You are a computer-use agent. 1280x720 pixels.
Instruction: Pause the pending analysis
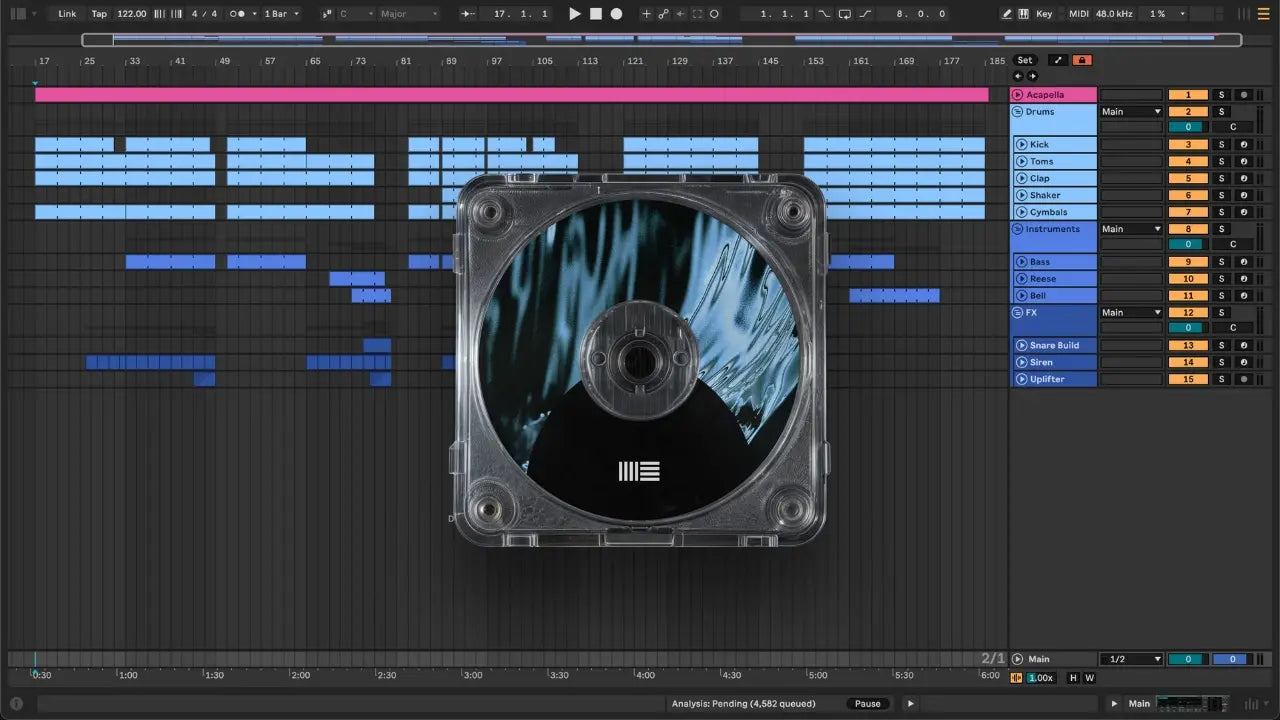(x=867, y=704)
